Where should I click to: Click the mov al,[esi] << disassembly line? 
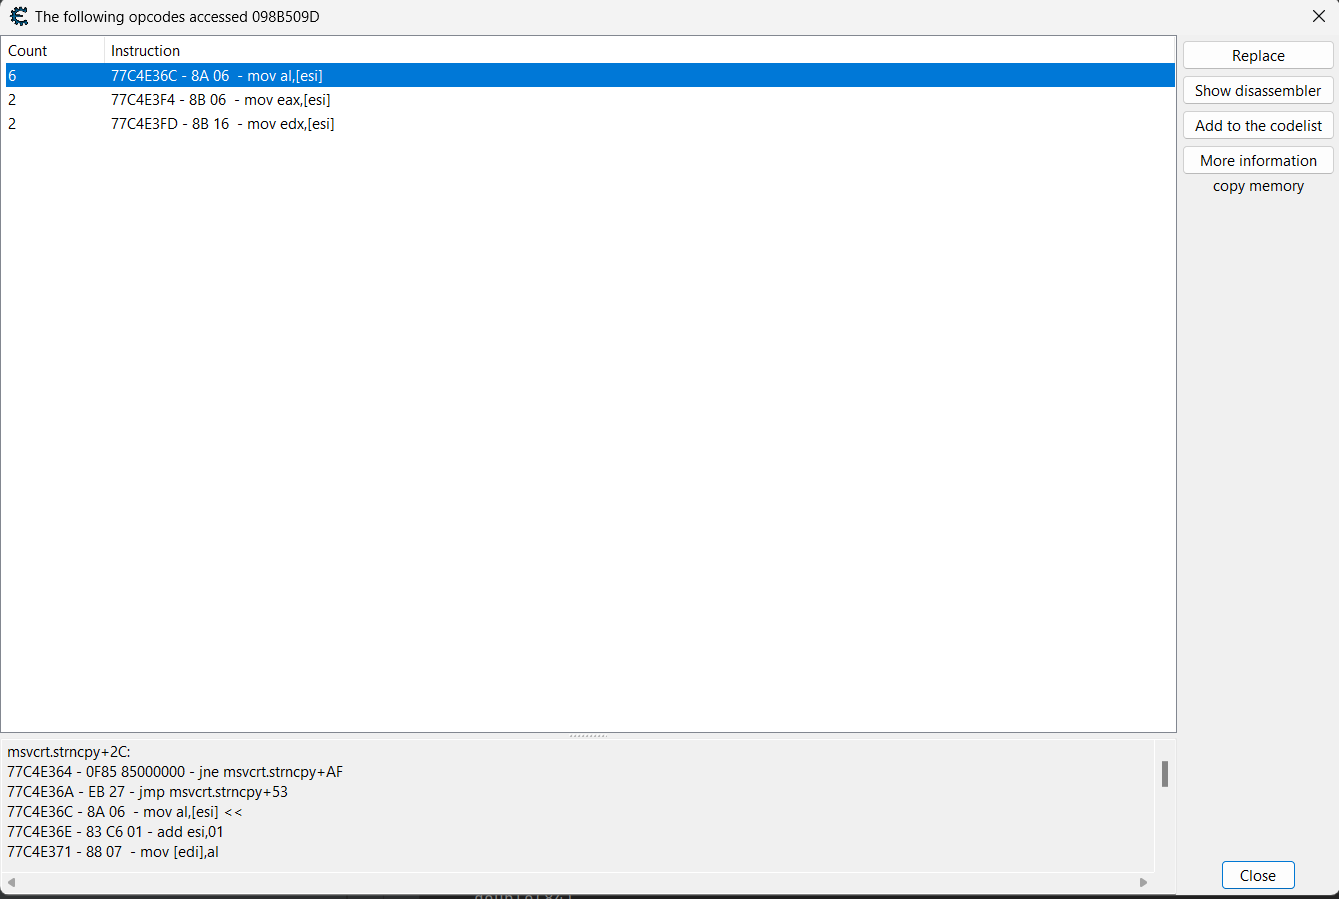coord(125,812)
